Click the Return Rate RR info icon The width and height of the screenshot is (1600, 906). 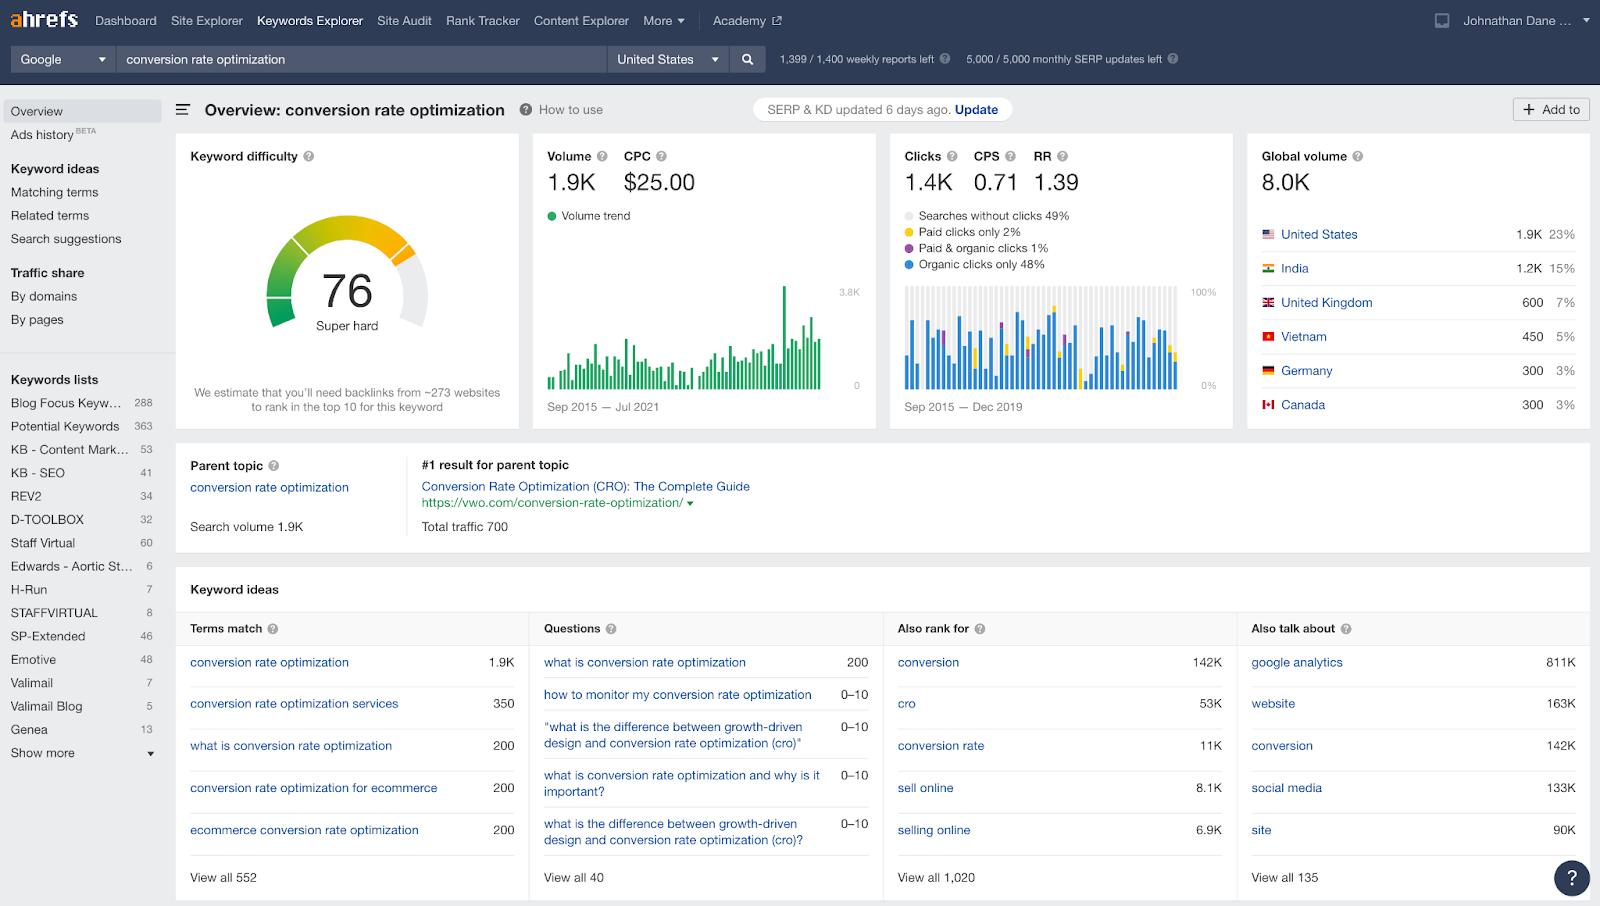coord(1063,156)
